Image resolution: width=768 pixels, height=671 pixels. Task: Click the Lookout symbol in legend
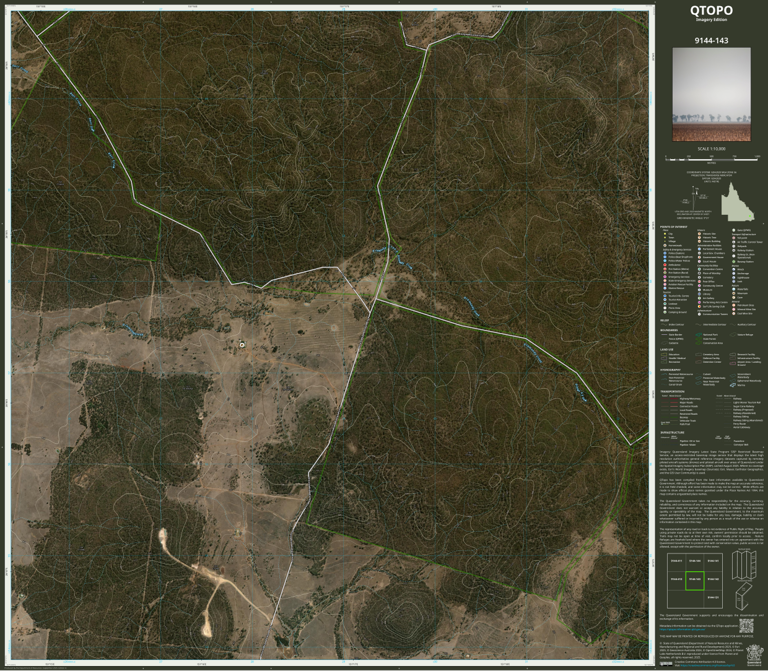(665, 304)
